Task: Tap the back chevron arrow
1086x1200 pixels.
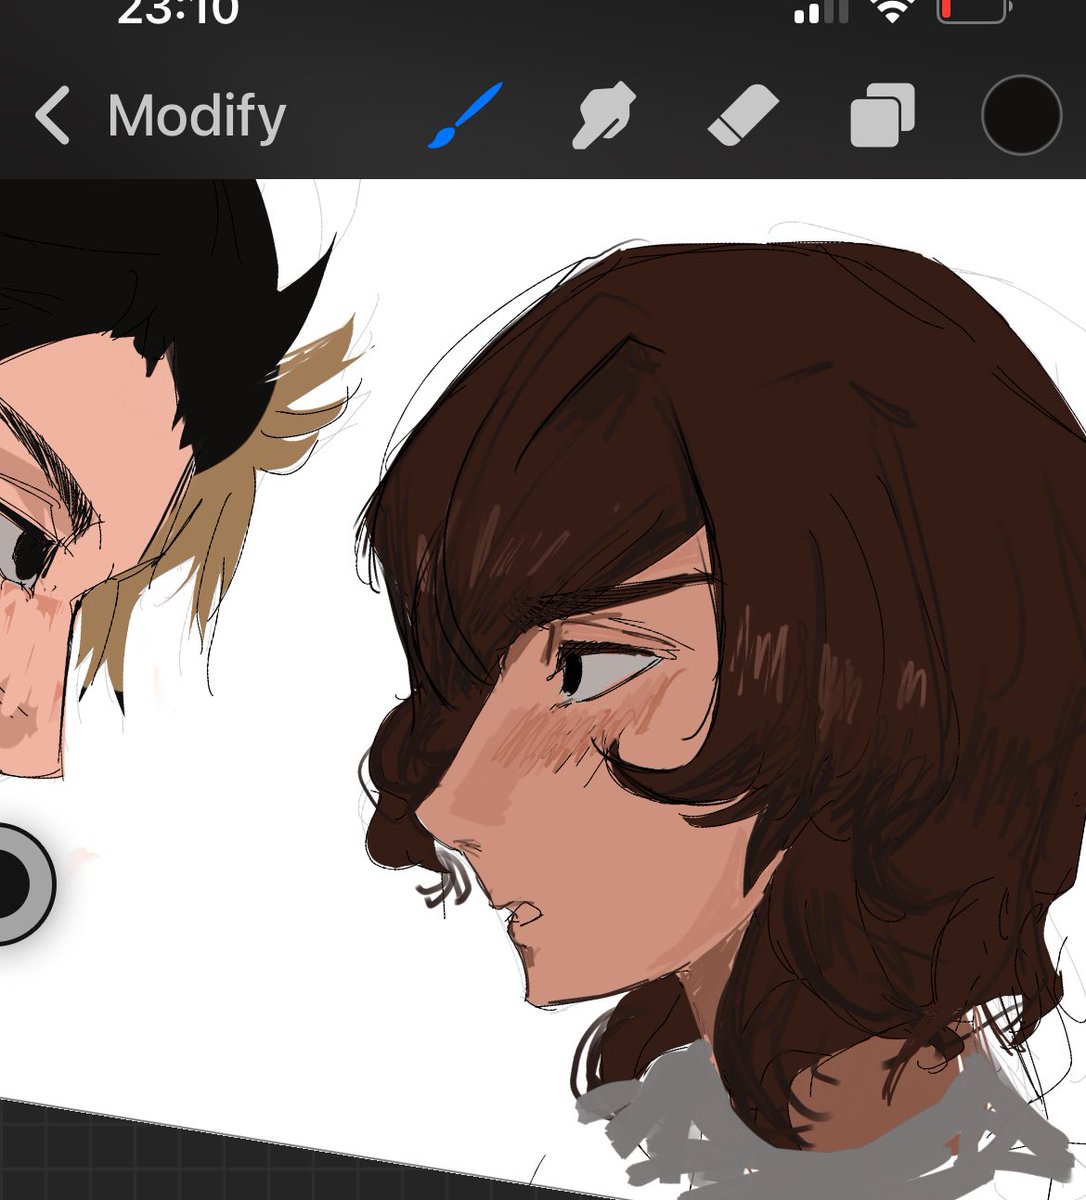Action: (x=52, y=115)
